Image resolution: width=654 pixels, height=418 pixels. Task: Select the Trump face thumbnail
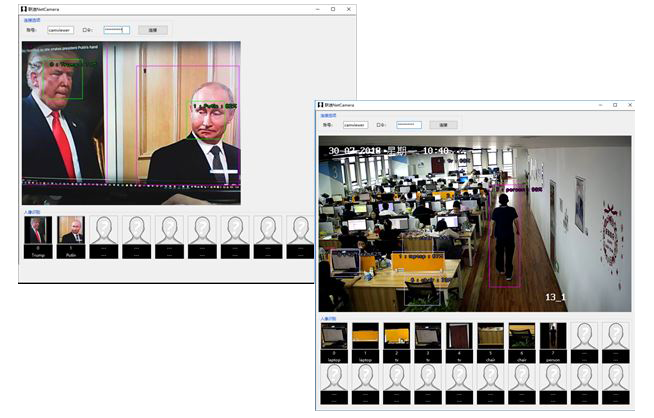pyautogui.click(x=38, y=232)
